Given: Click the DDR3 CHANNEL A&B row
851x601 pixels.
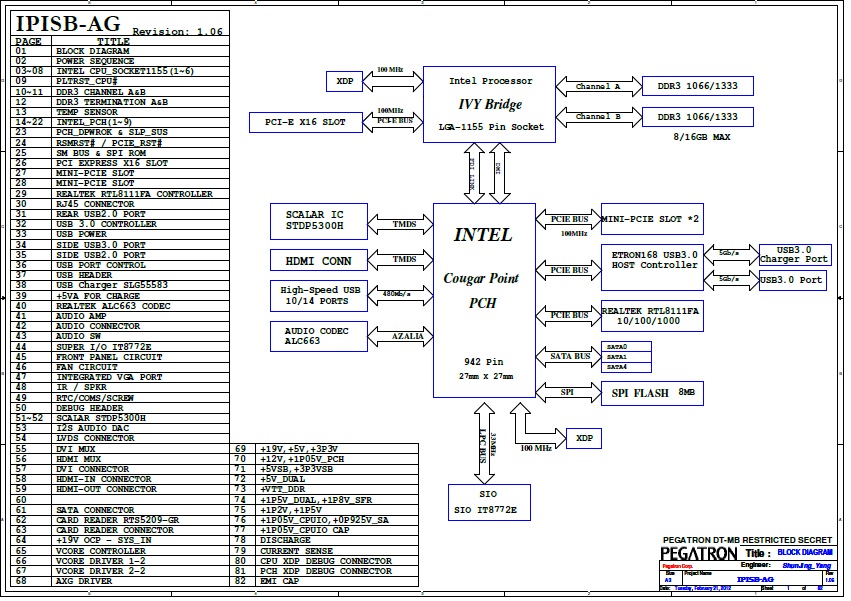Looking at the screenshot, I should 120,92.
